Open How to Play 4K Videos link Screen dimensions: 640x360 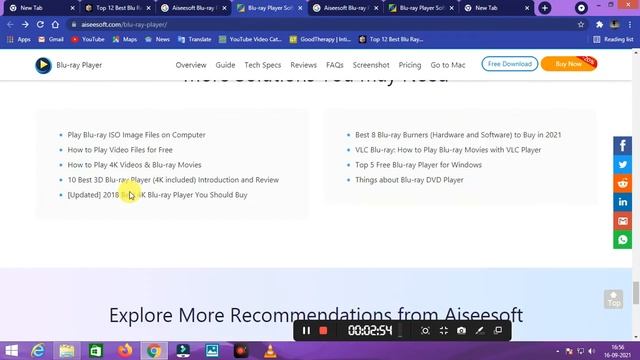tap(134, 165)
